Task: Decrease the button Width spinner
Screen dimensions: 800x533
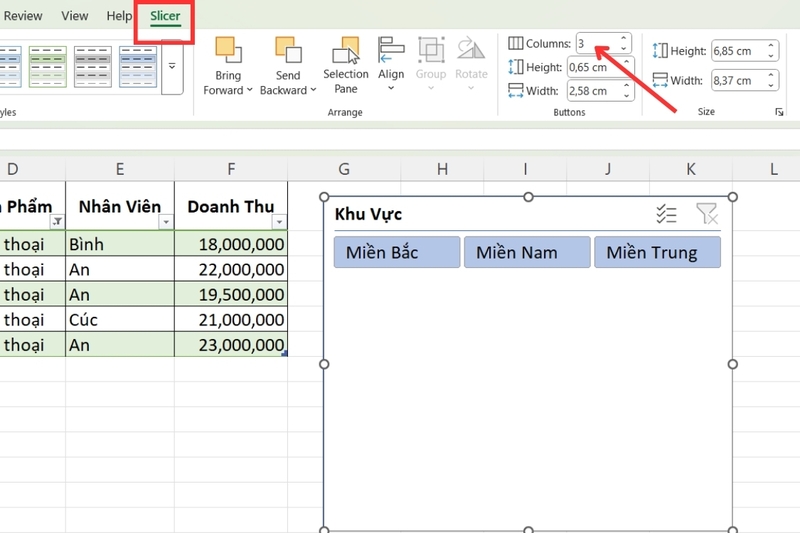Action: point(627,96)
